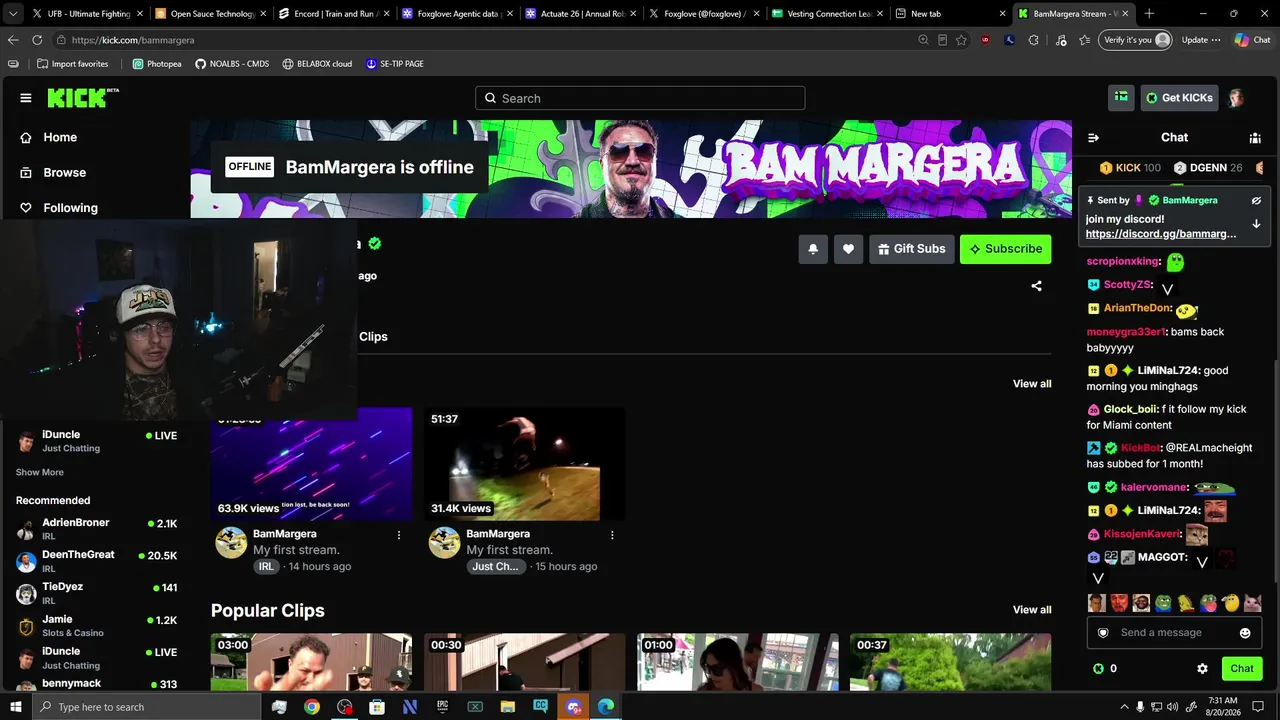Open the discord.gg/bammargera link
The image size is (1280, 720).
[x=1161, y=234]
